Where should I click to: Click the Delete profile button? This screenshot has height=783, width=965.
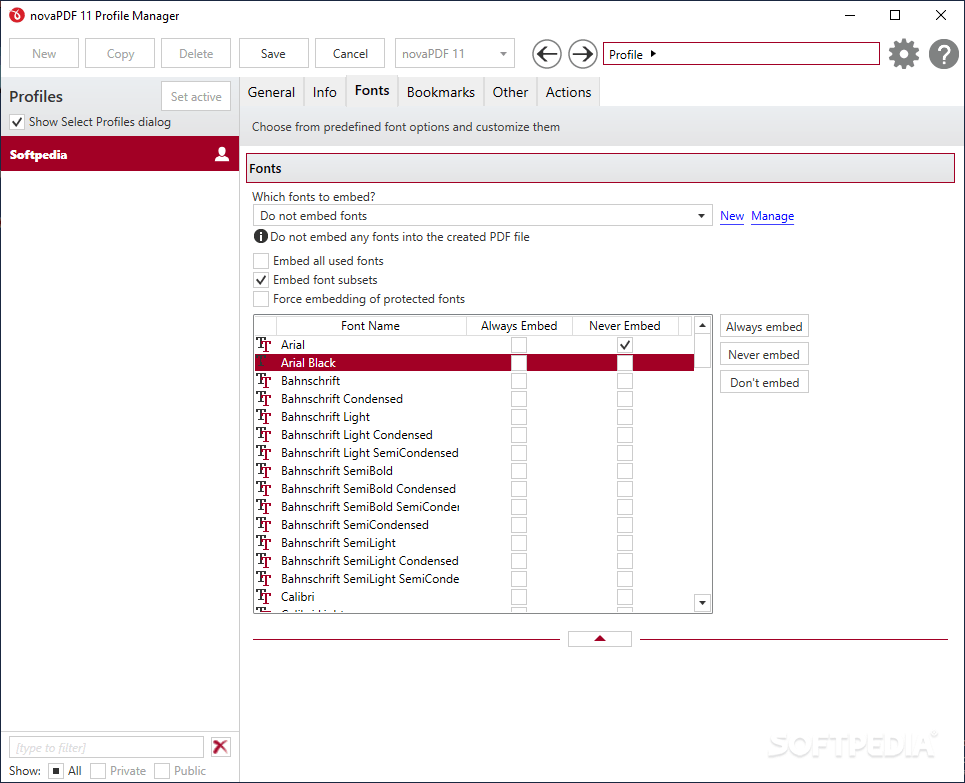[196, 54]
